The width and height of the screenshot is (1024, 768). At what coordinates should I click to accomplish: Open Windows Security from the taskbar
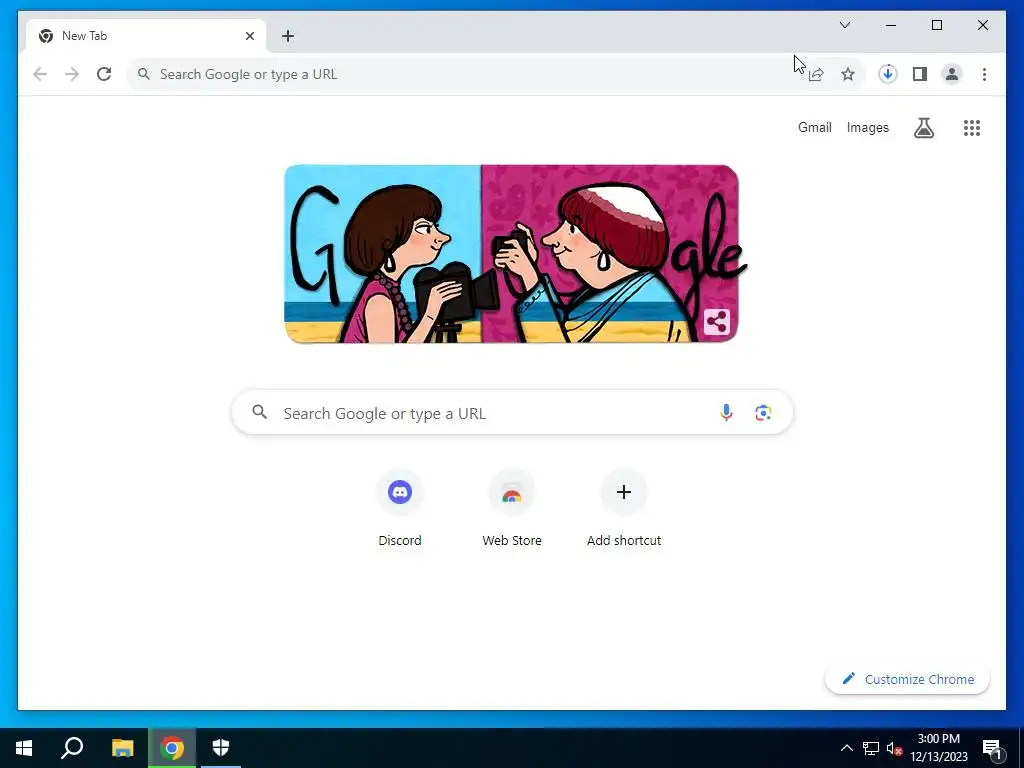[221, 748]
